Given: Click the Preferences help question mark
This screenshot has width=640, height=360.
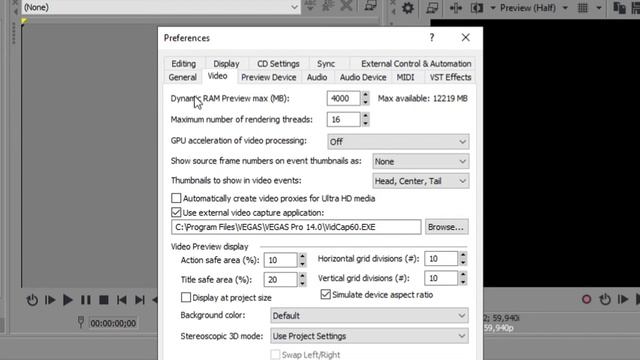Looking at the screenshot, I should click(432, 38).
